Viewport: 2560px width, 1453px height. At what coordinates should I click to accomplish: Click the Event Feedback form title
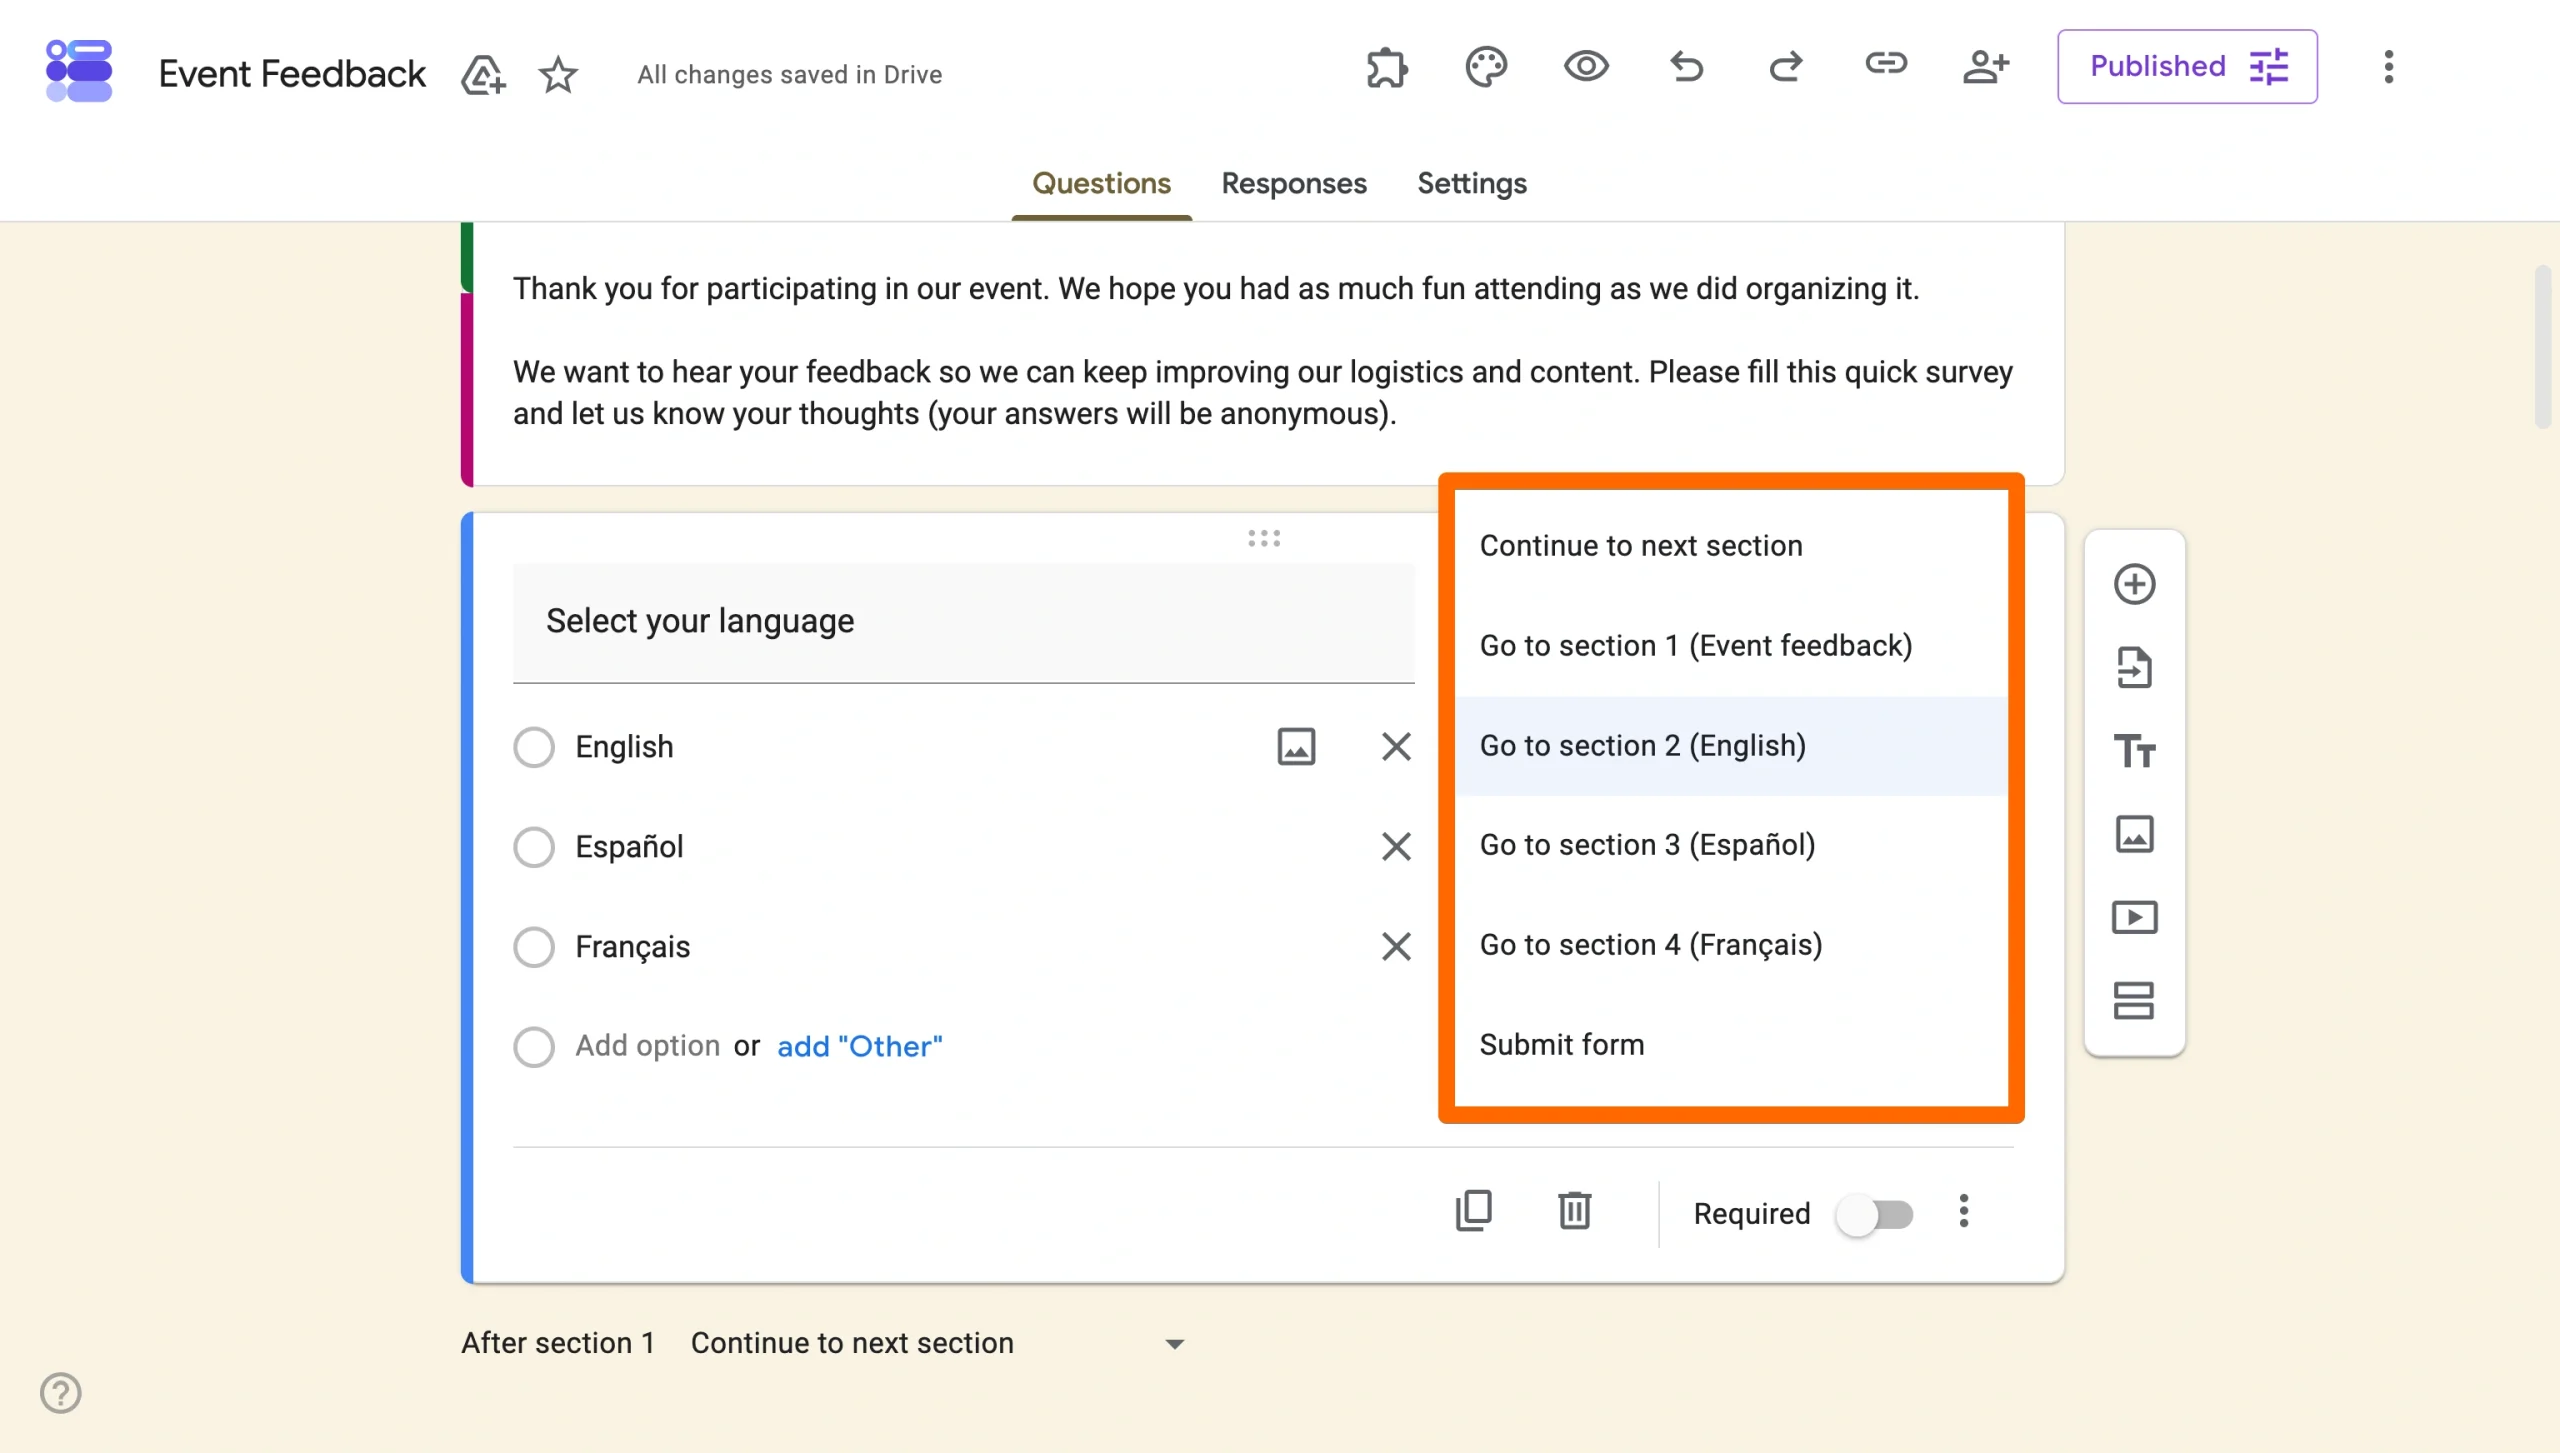point(292,74)
